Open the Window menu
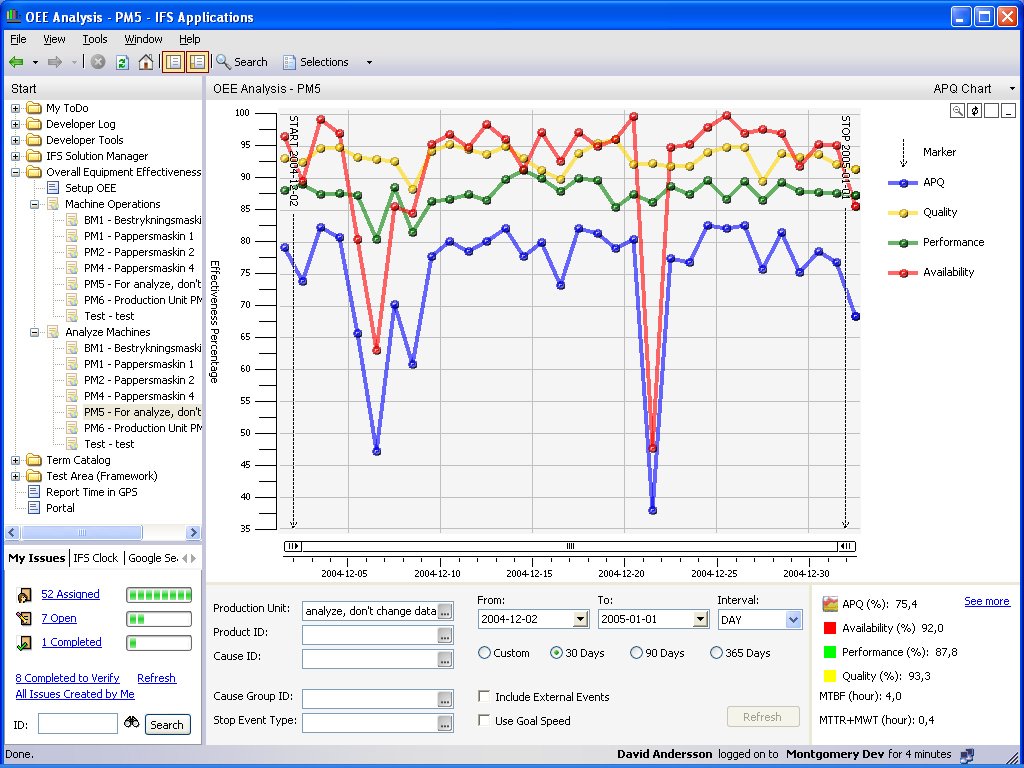Screen dimensions: 1024x768 tap(143, 39)
